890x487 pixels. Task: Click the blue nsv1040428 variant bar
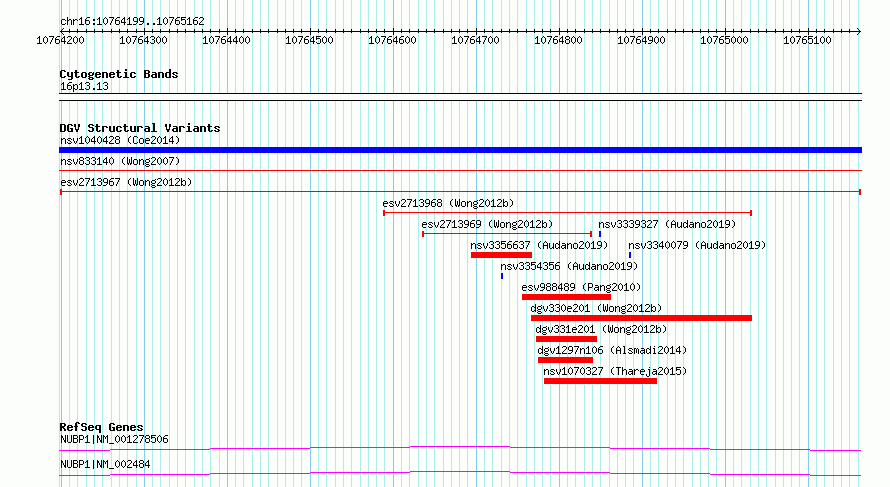(460, 150)
